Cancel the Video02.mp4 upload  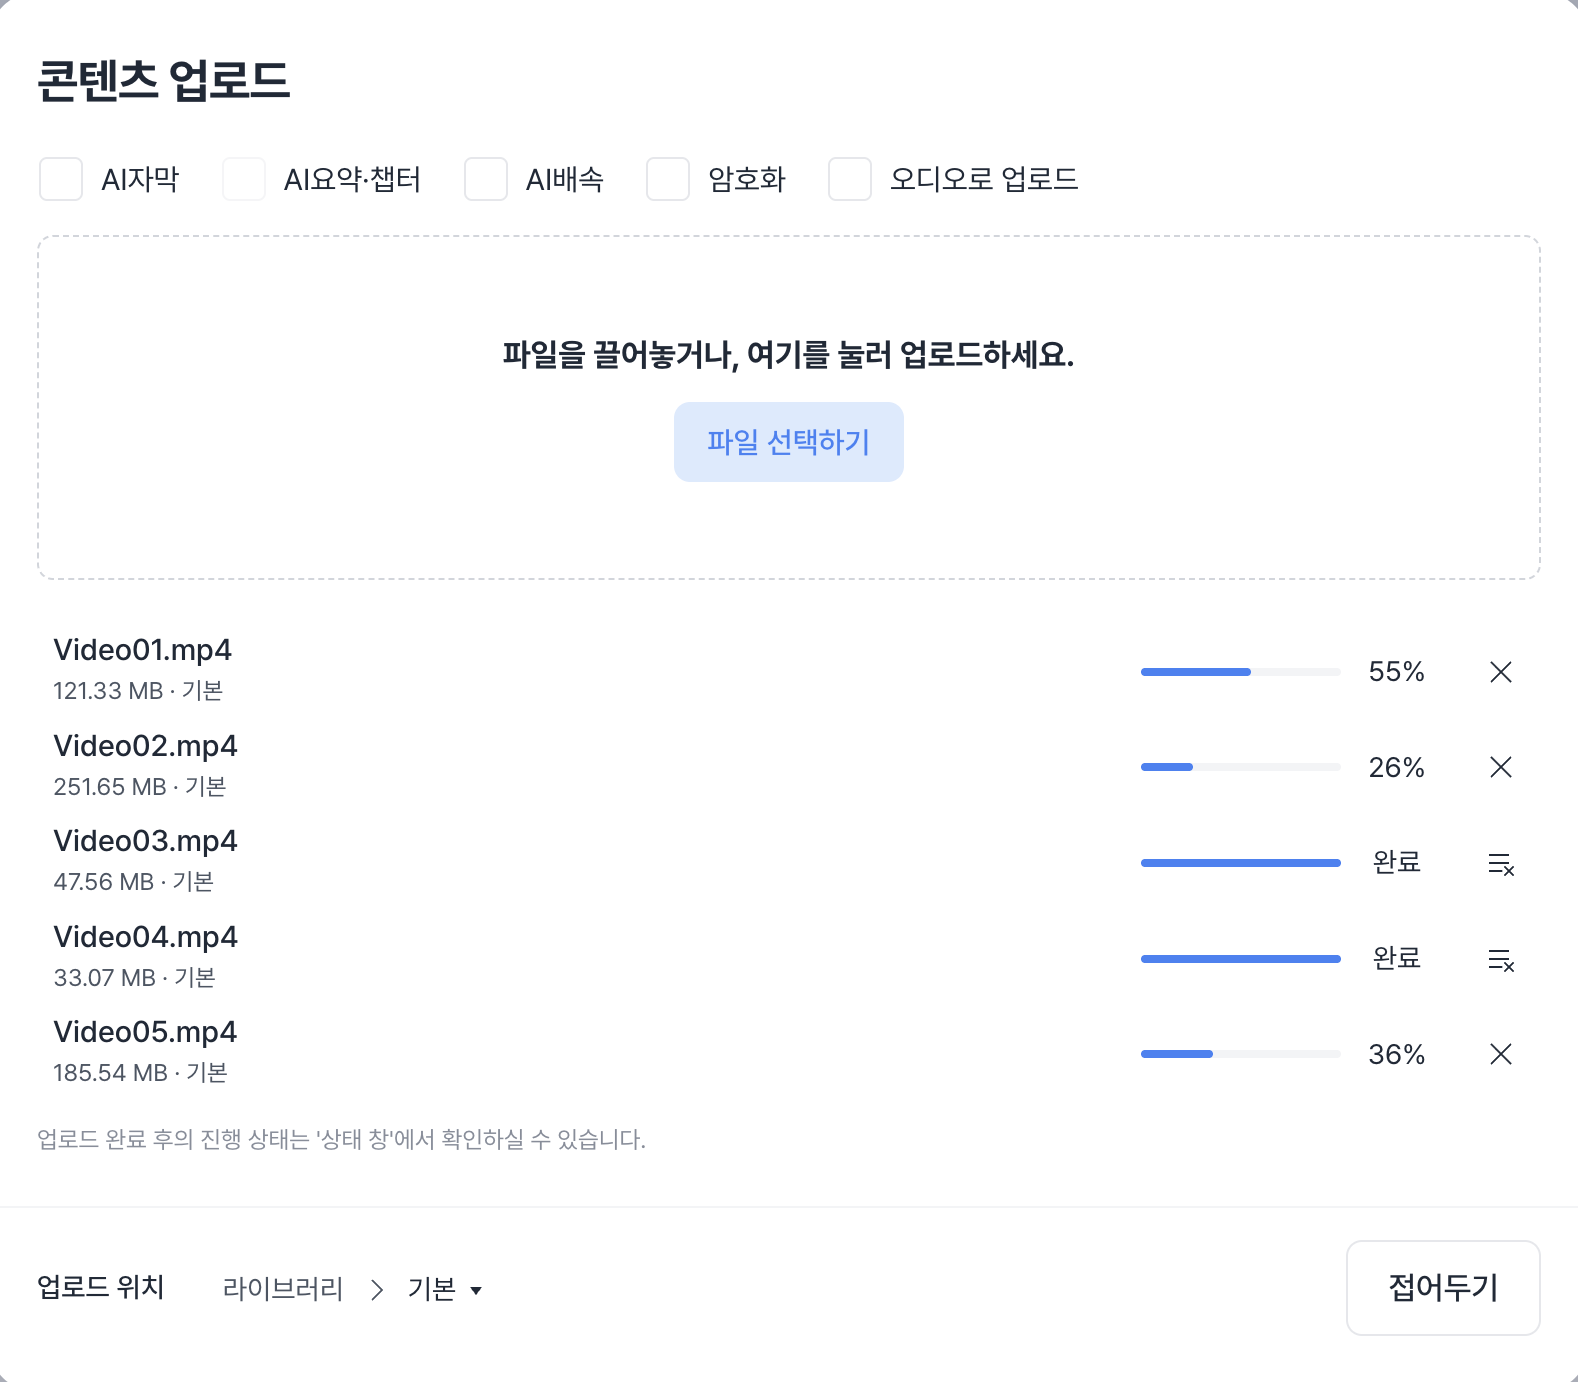pos(1500,767)
